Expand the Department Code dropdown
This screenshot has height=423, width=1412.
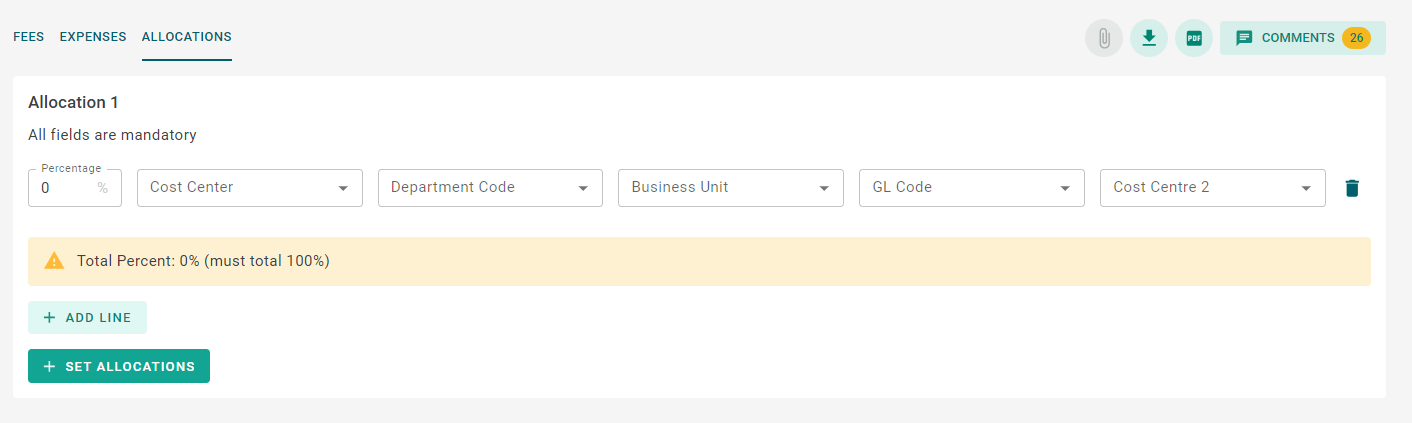click(490, 188)
